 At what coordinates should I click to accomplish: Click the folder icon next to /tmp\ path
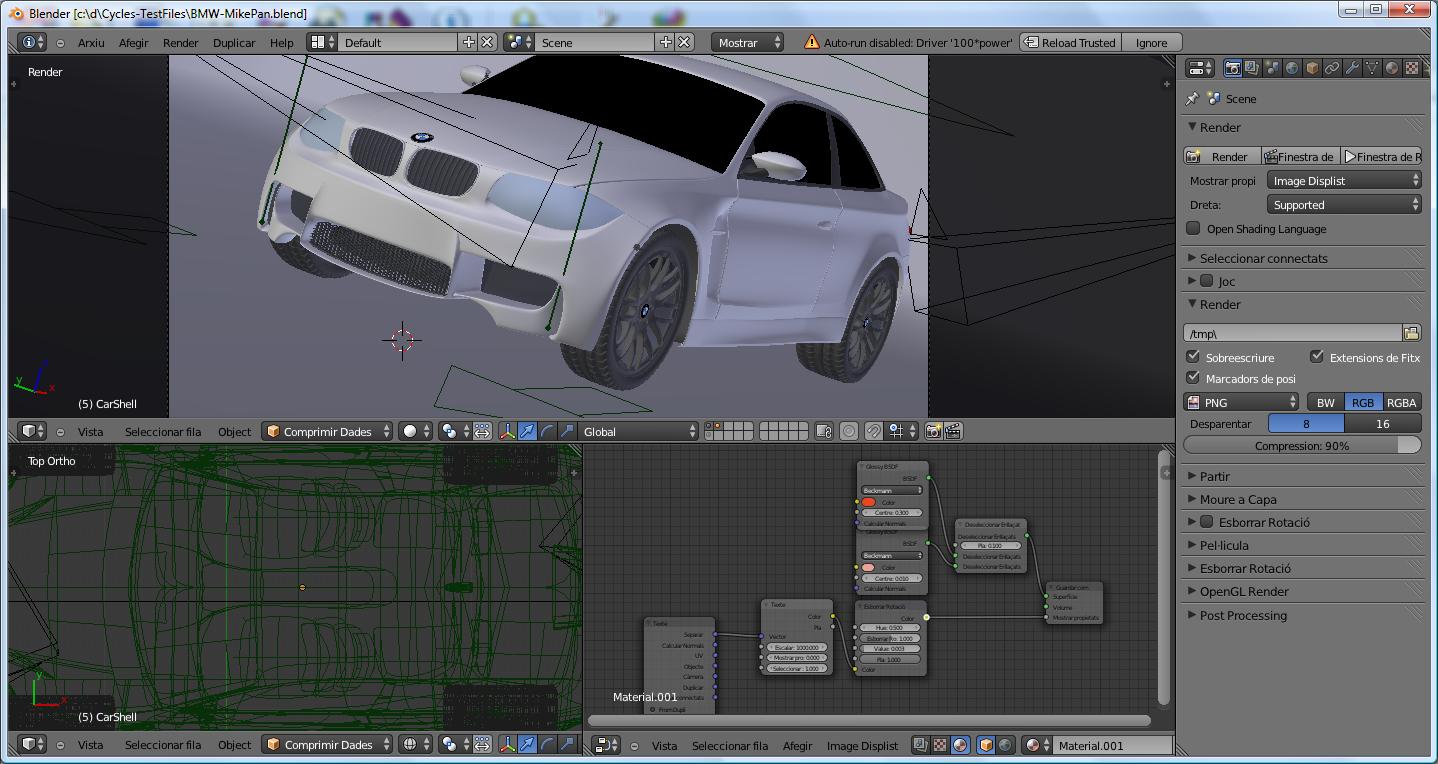tap(1411, 333)
